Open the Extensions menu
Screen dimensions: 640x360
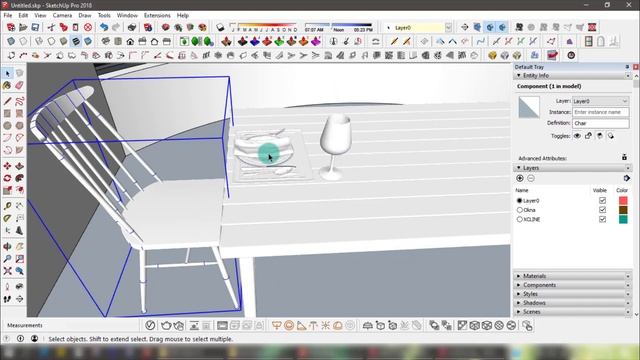point(157,15)
